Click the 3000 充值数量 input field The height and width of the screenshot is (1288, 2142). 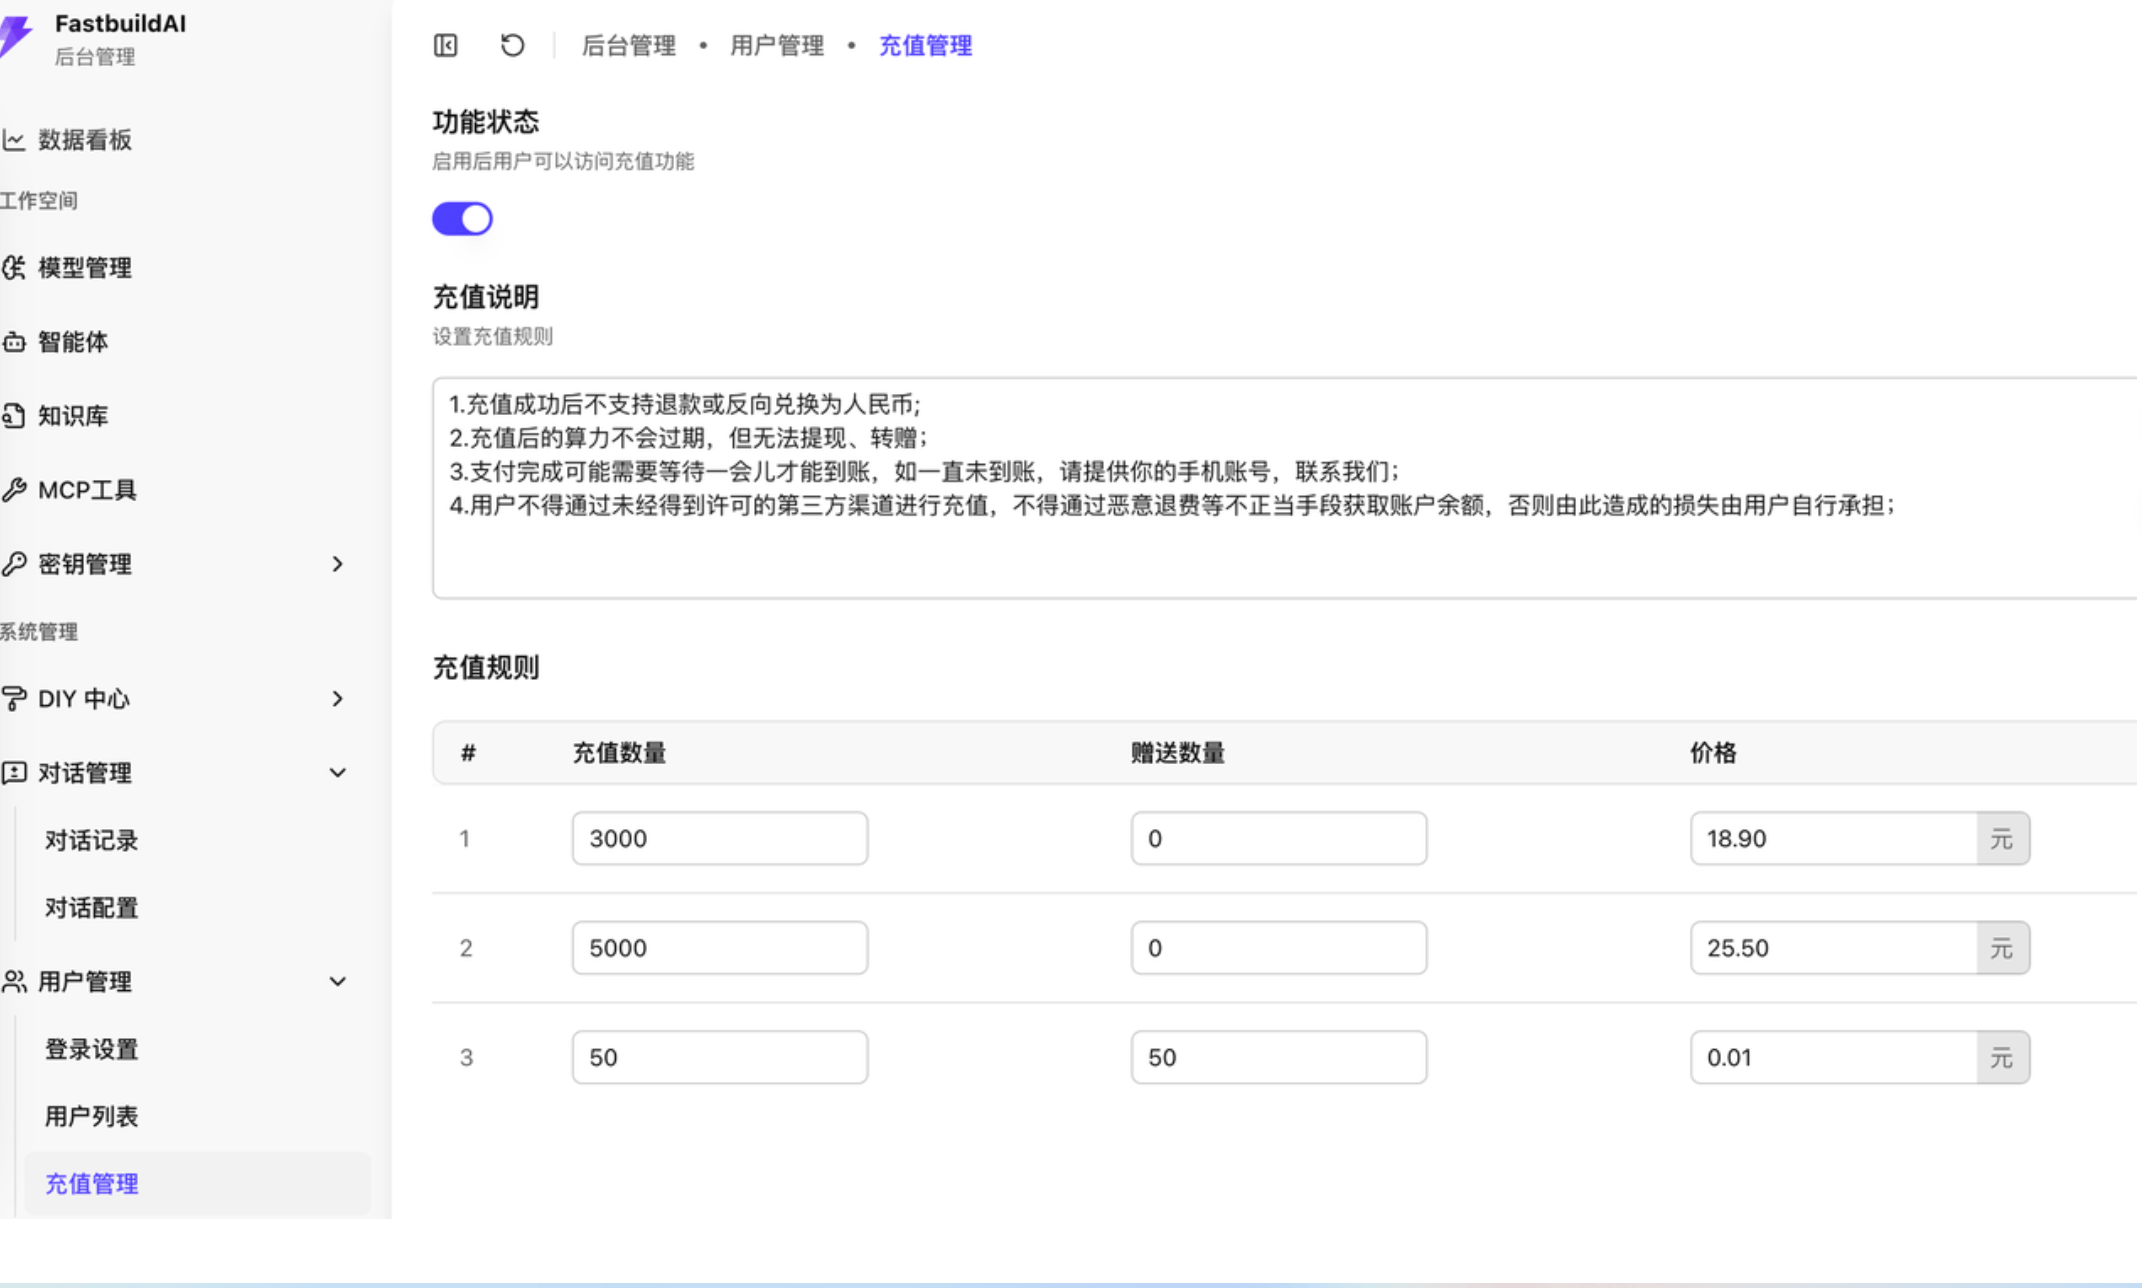pos(719,838)
